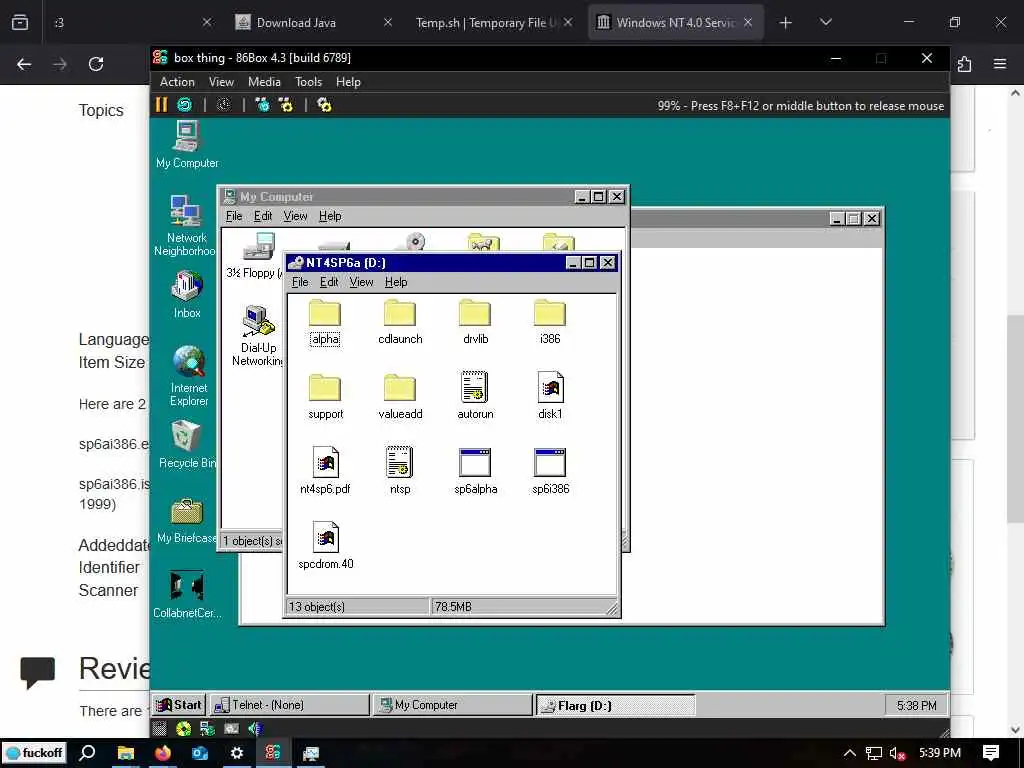Image resolution: width=1024 pixels, height=768 pixels.
Task: Click the 86Box hard reset icon
Action: (185, 104)
